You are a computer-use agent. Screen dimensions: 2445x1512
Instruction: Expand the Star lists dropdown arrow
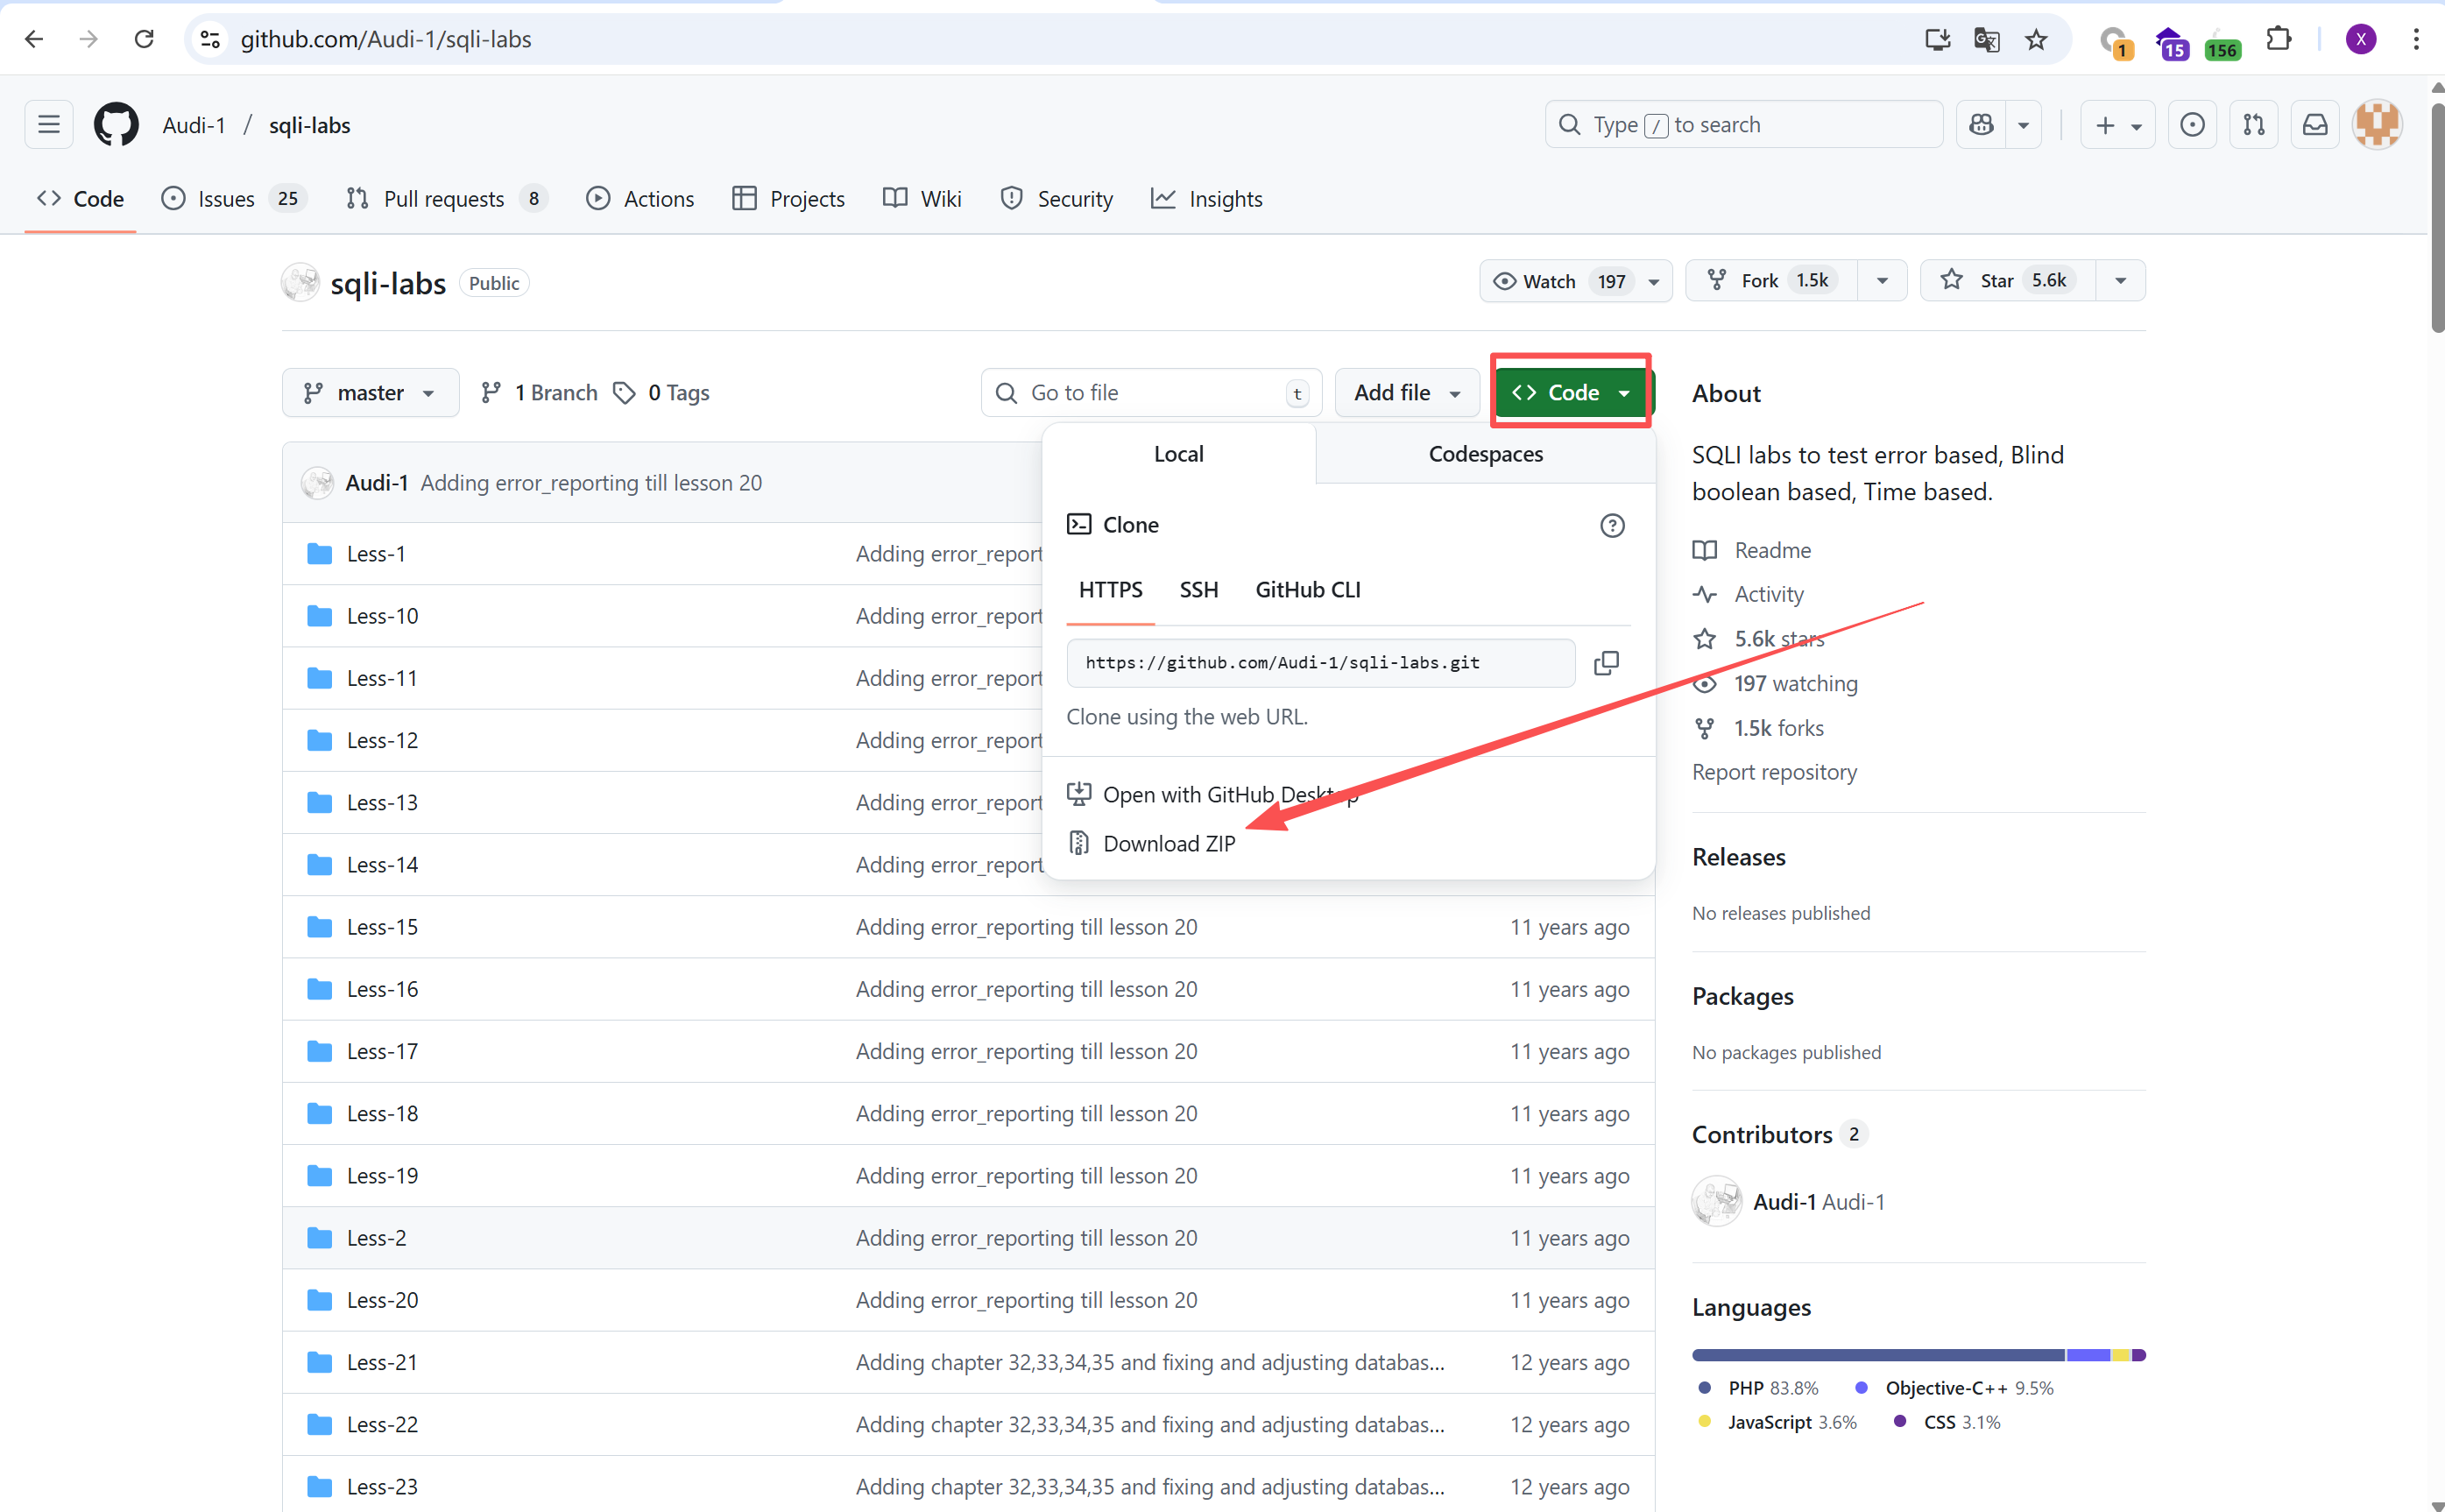coord(2121,281)
